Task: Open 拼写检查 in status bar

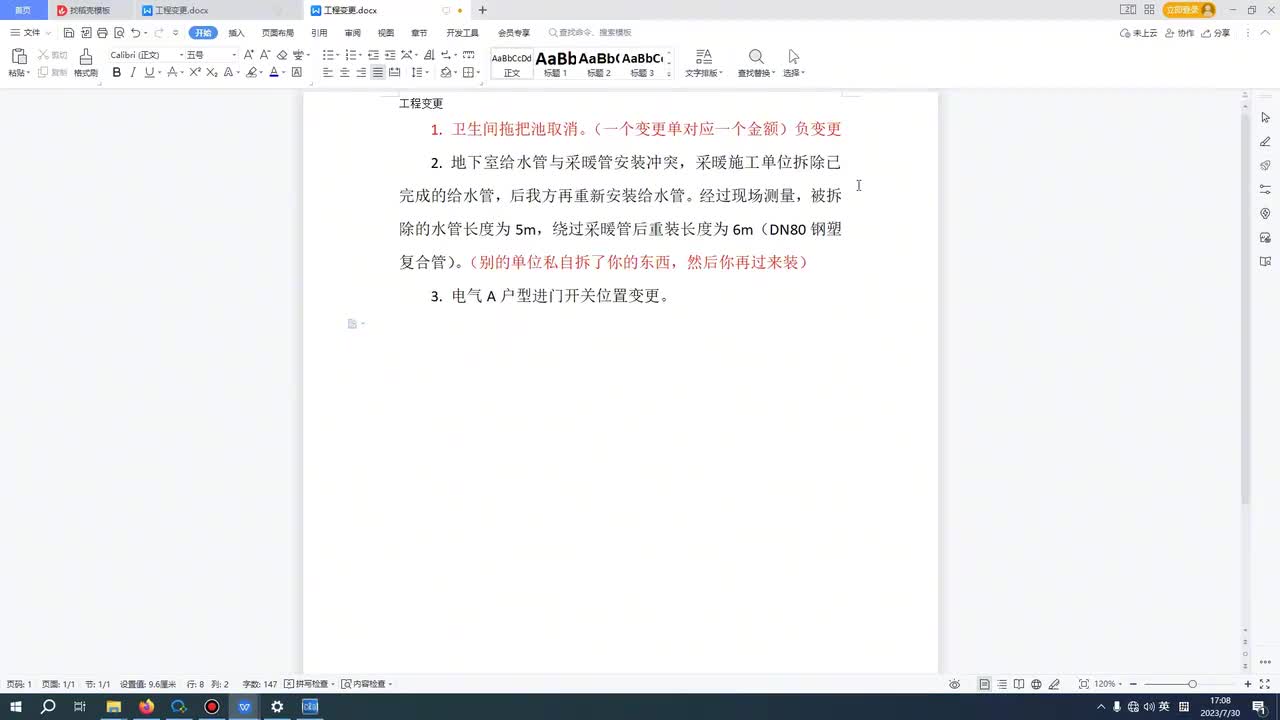Action: (310, 684)
